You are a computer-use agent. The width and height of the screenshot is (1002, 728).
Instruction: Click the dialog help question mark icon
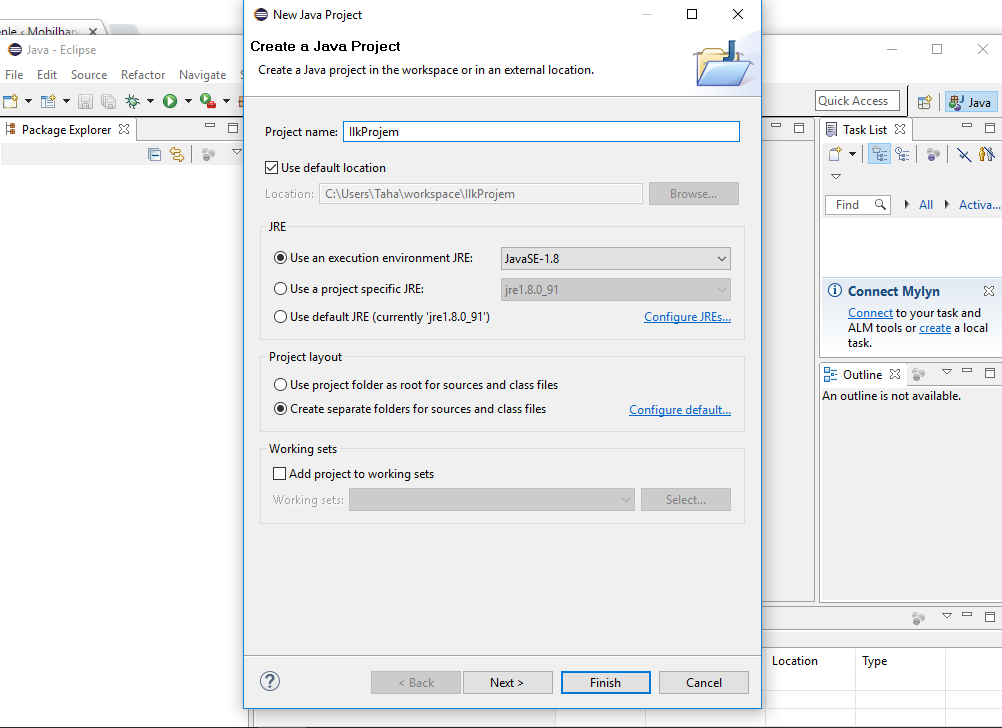click(x=270, y=681)
